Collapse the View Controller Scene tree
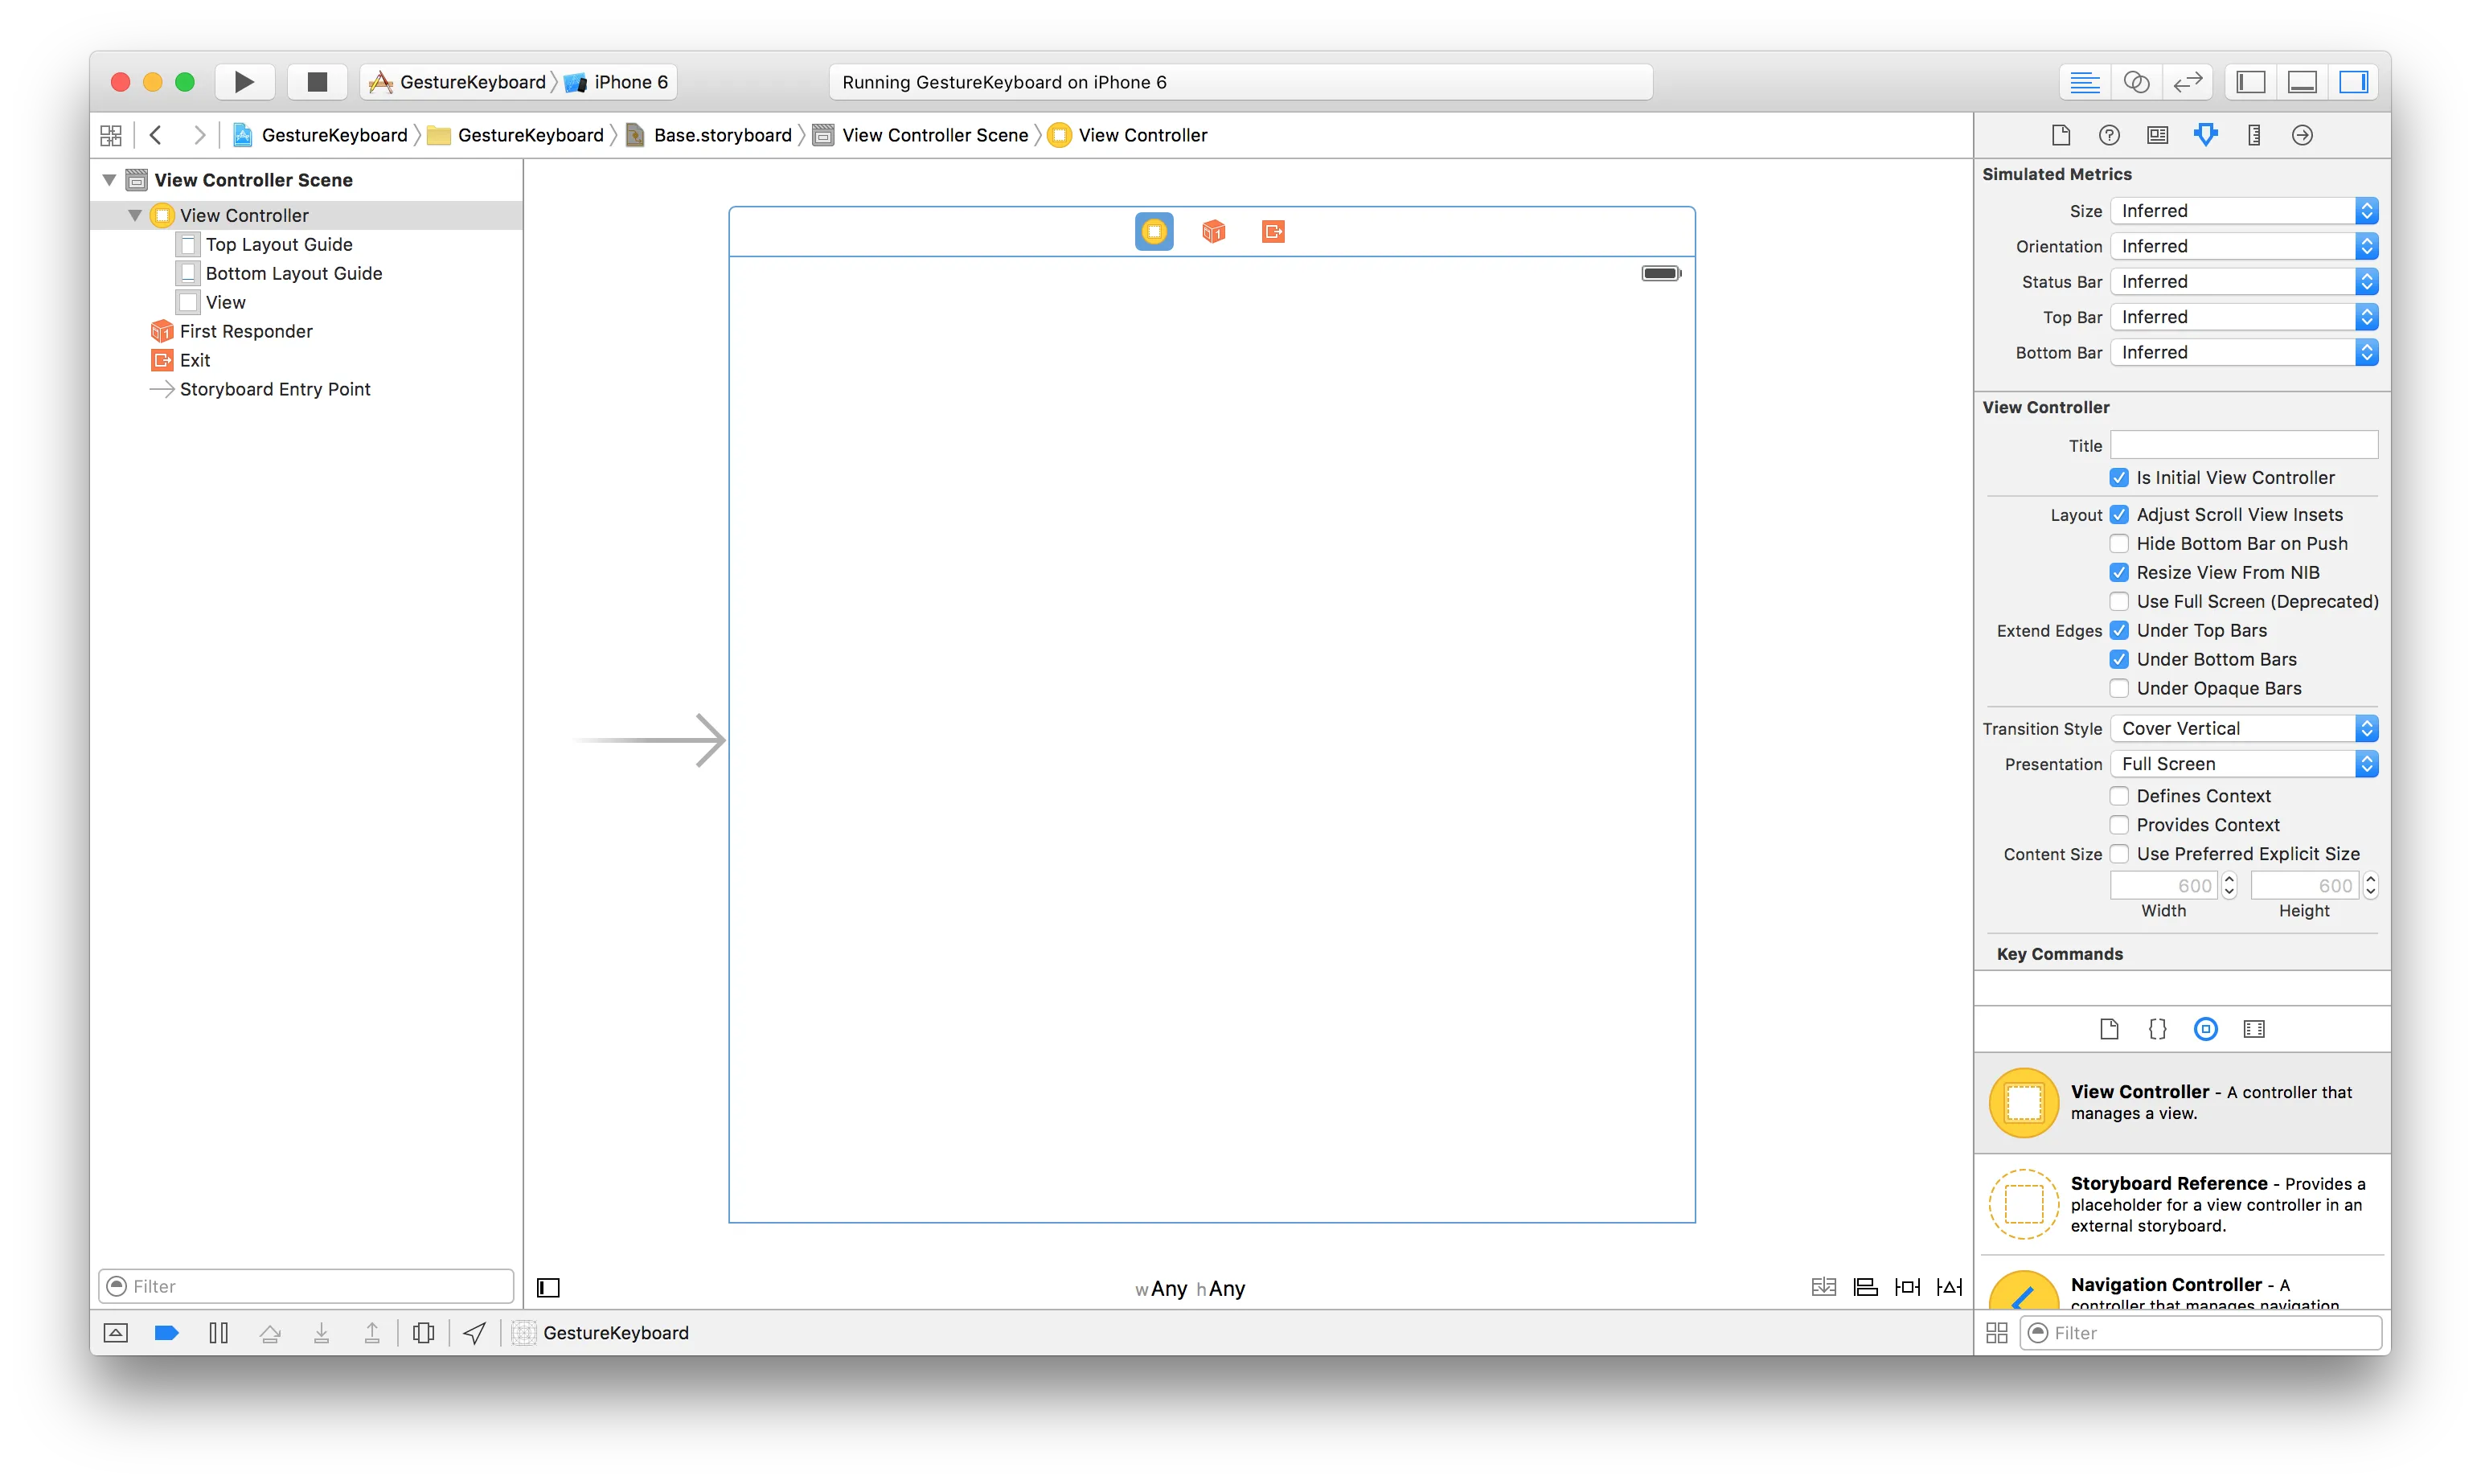This screenshot has width=2481, height=1484. pyautogui.click(x=109, y=180)
